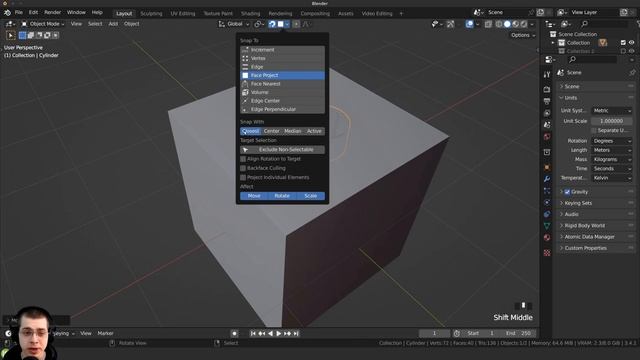Screen dimensions: 640x360
Task: Open the Texture properties checker tab
Action: pyautogui.click(x=547, y=253)
